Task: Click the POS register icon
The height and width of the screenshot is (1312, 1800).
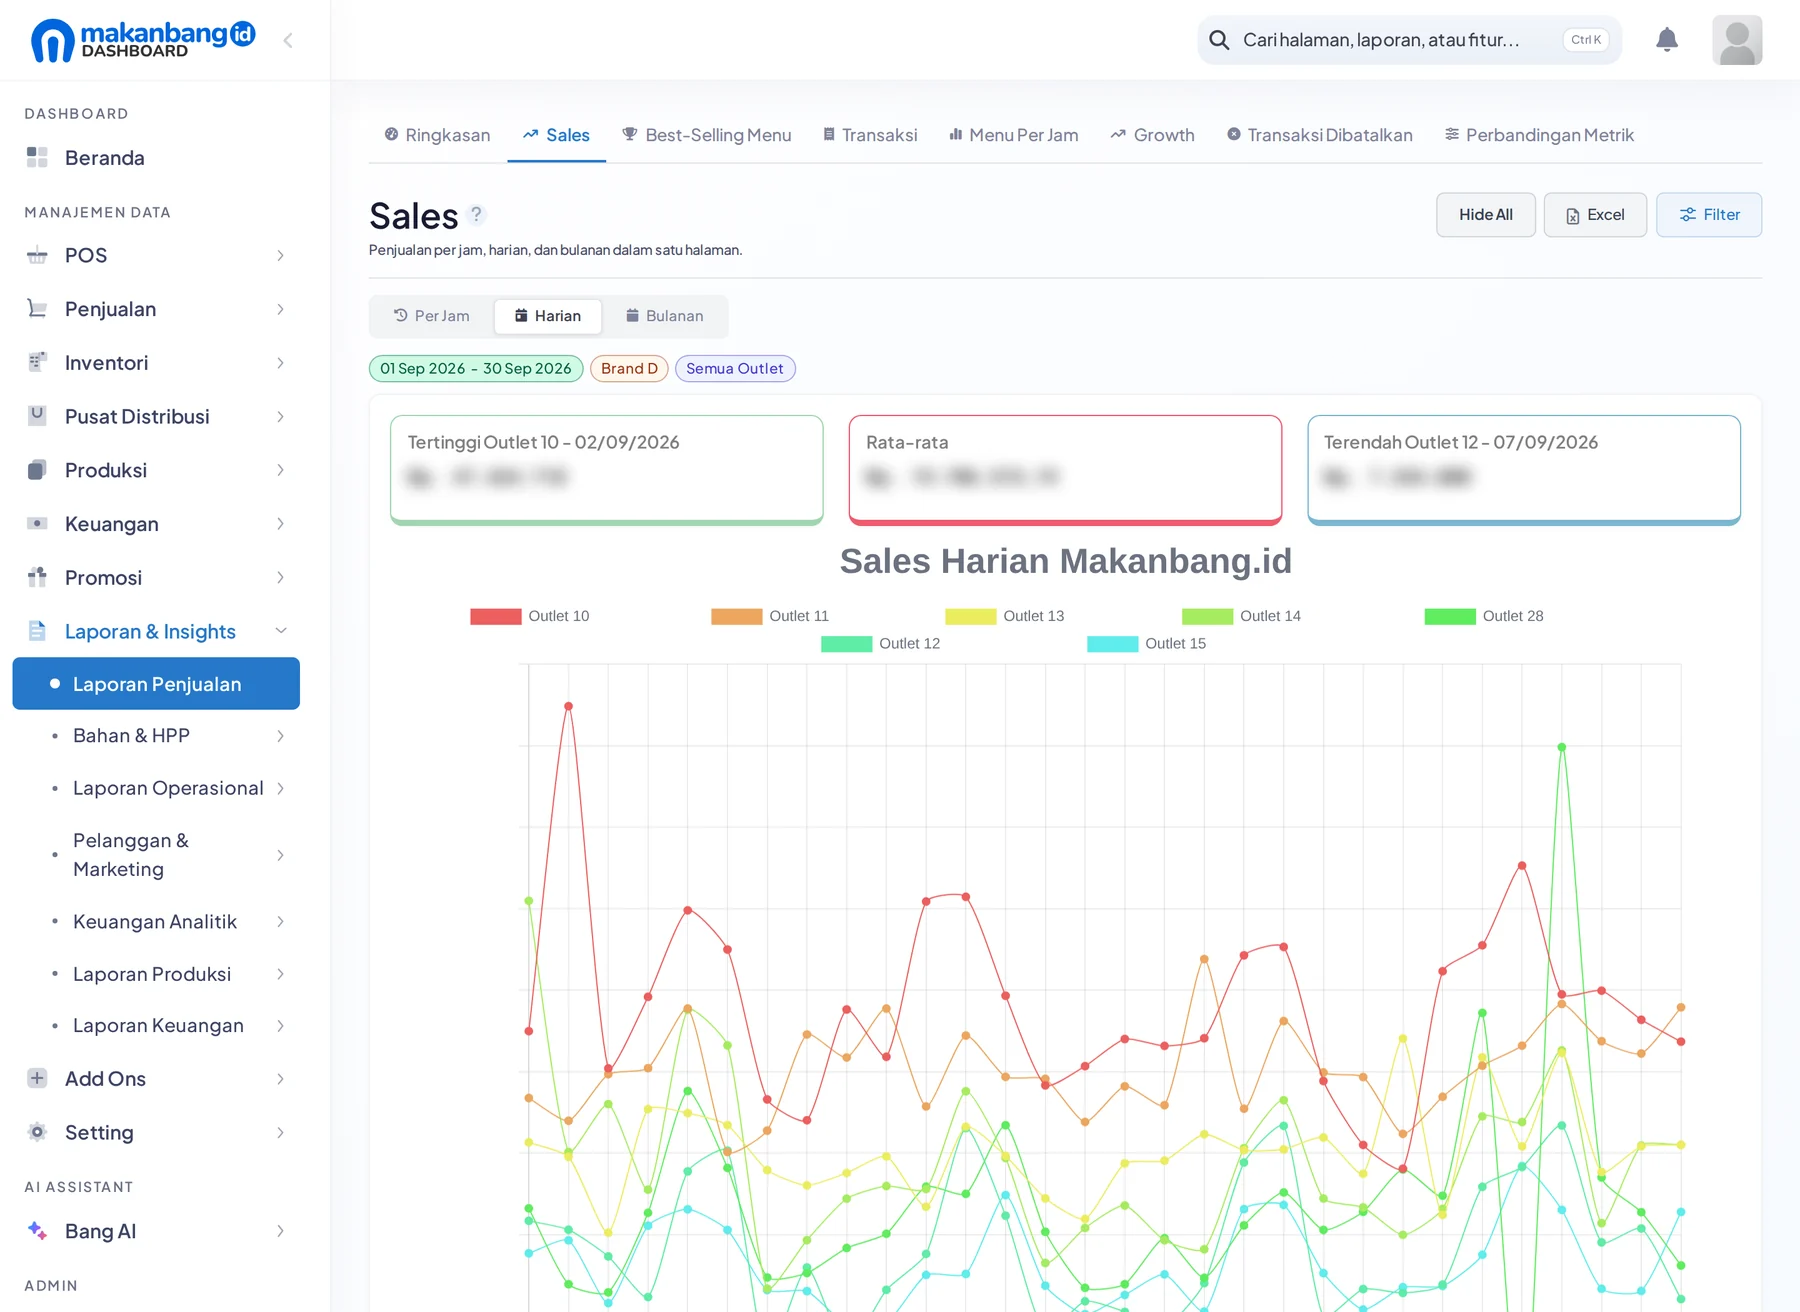Action: pos(37,255)
